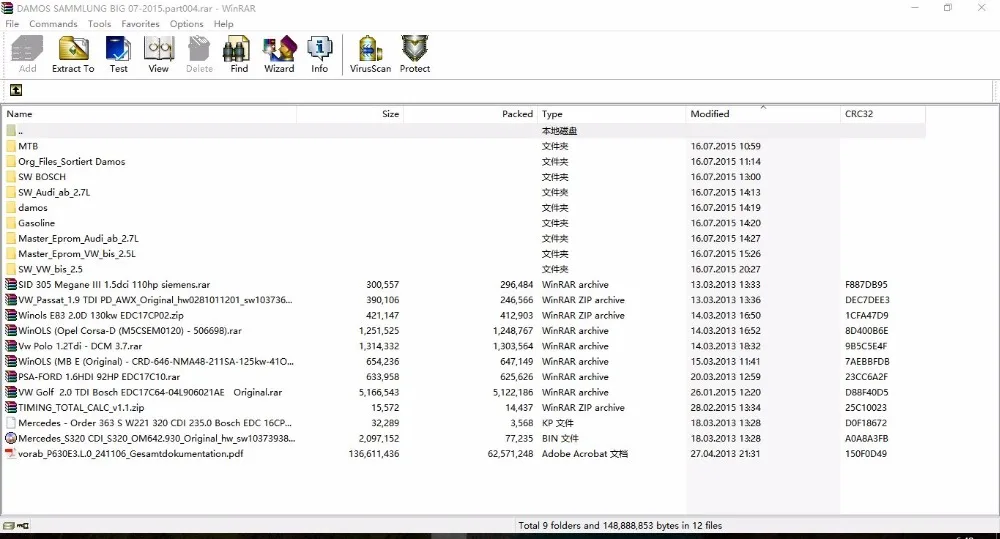Screen dimensions: 1000x539
Task: Select SW_VW_bis_2.5 folder name
Action: [50, 269]
